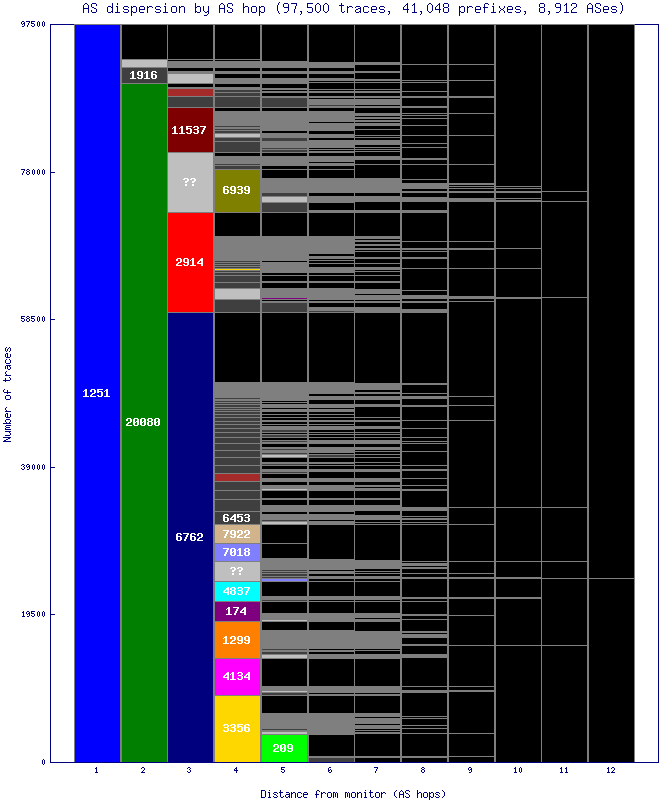This screenshot has height=800, width=659.
Task: Click the cyan AS 4837 segment
Action: [237, 591]
